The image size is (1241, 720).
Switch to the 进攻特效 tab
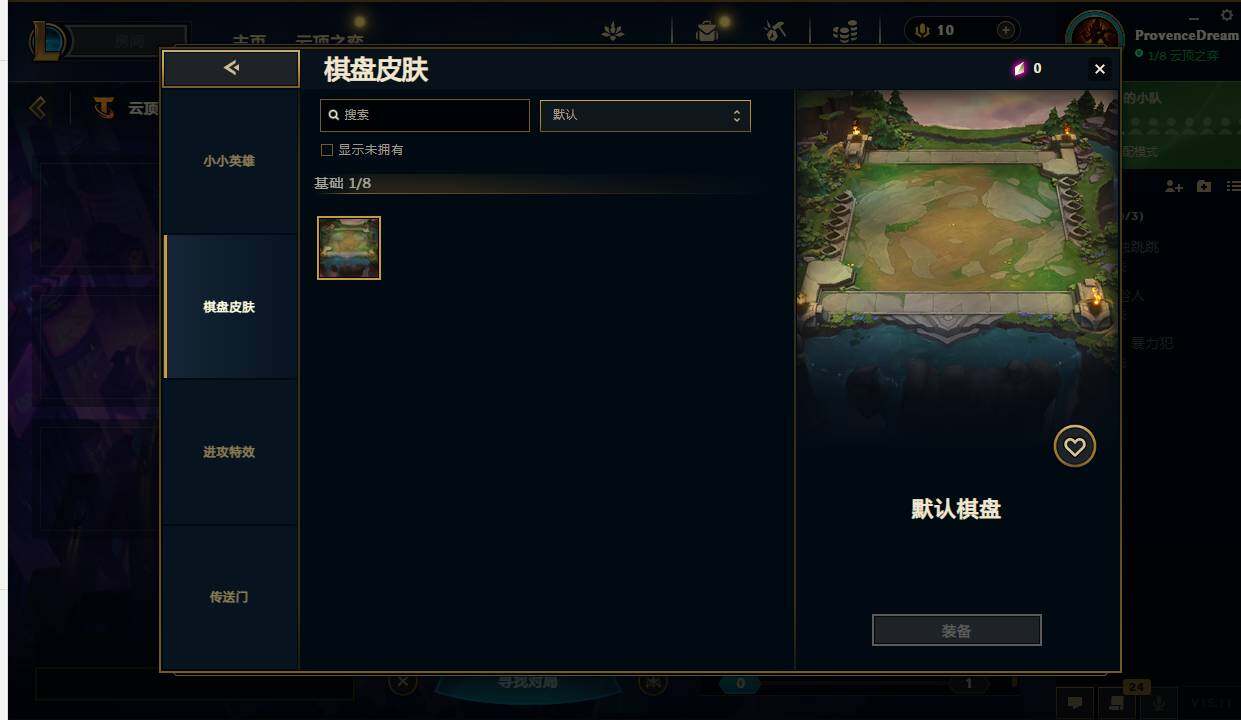230,452
